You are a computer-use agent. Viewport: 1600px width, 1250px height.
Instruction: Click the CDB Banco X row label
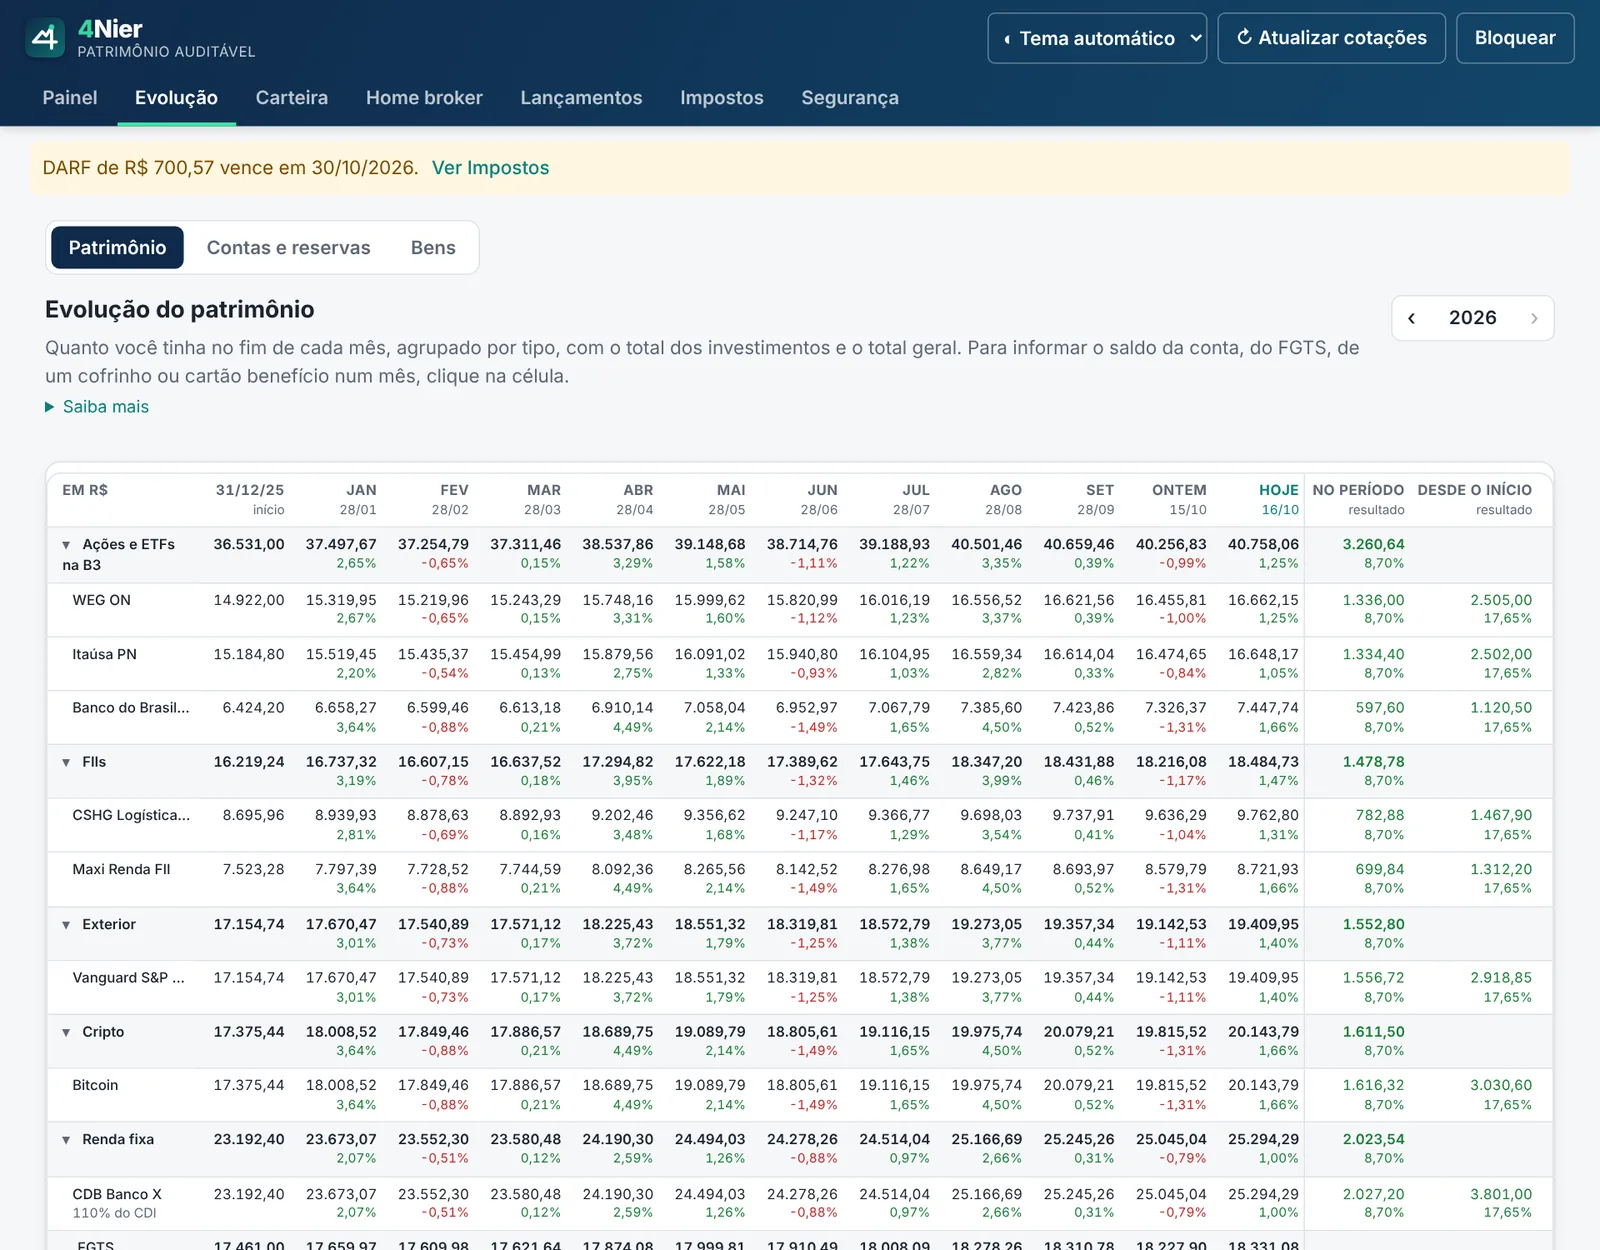(117, 1194)
